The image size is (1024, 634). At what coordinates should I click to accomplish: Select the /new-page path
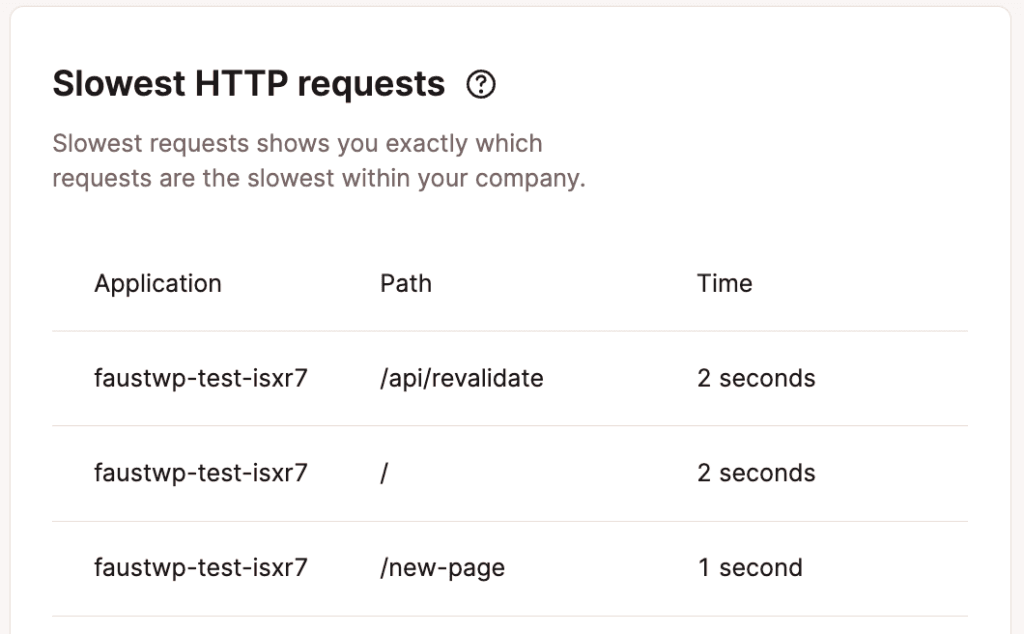coord(442,568)
